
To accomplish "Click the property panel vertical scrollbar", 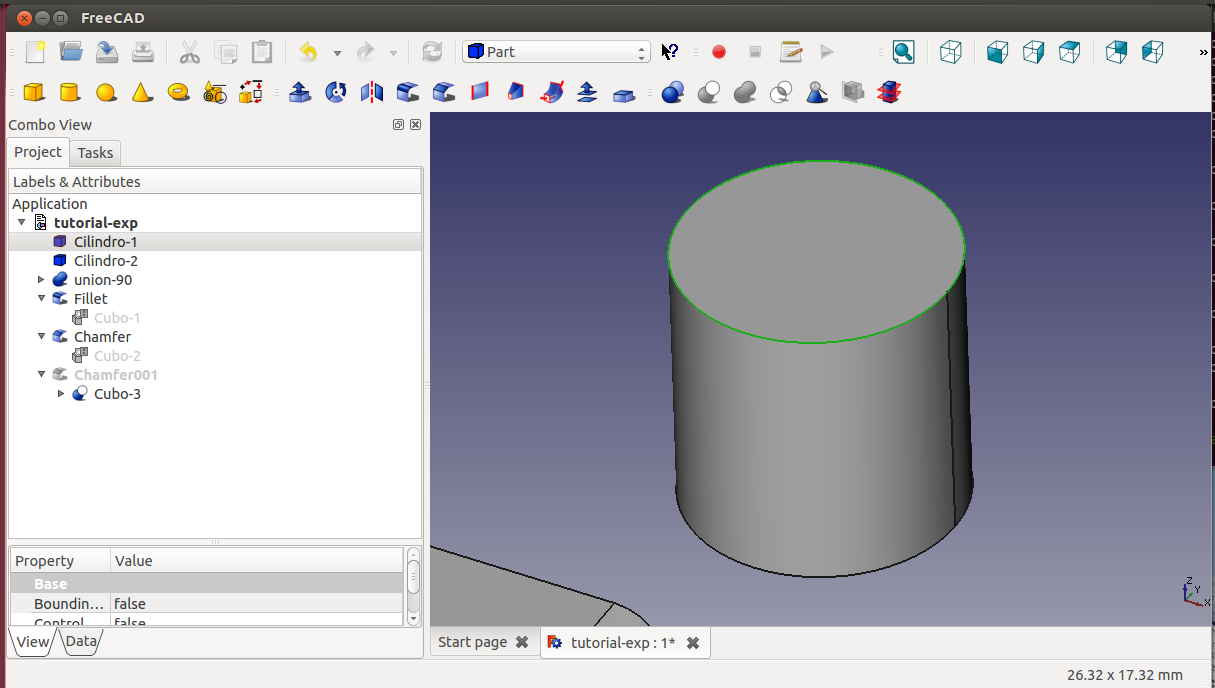I will 413,577.
